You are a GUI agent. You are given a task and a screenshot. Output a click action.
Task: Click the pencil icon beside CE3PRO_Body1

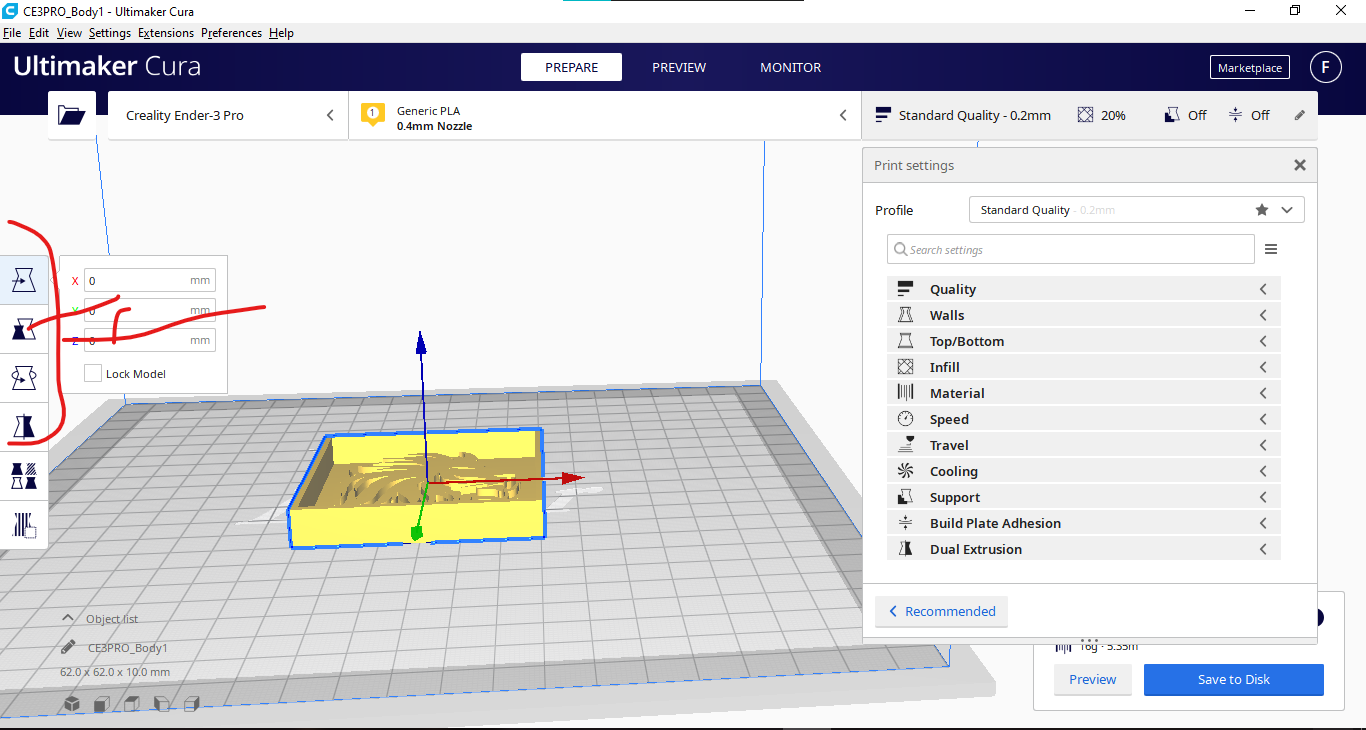68,647
